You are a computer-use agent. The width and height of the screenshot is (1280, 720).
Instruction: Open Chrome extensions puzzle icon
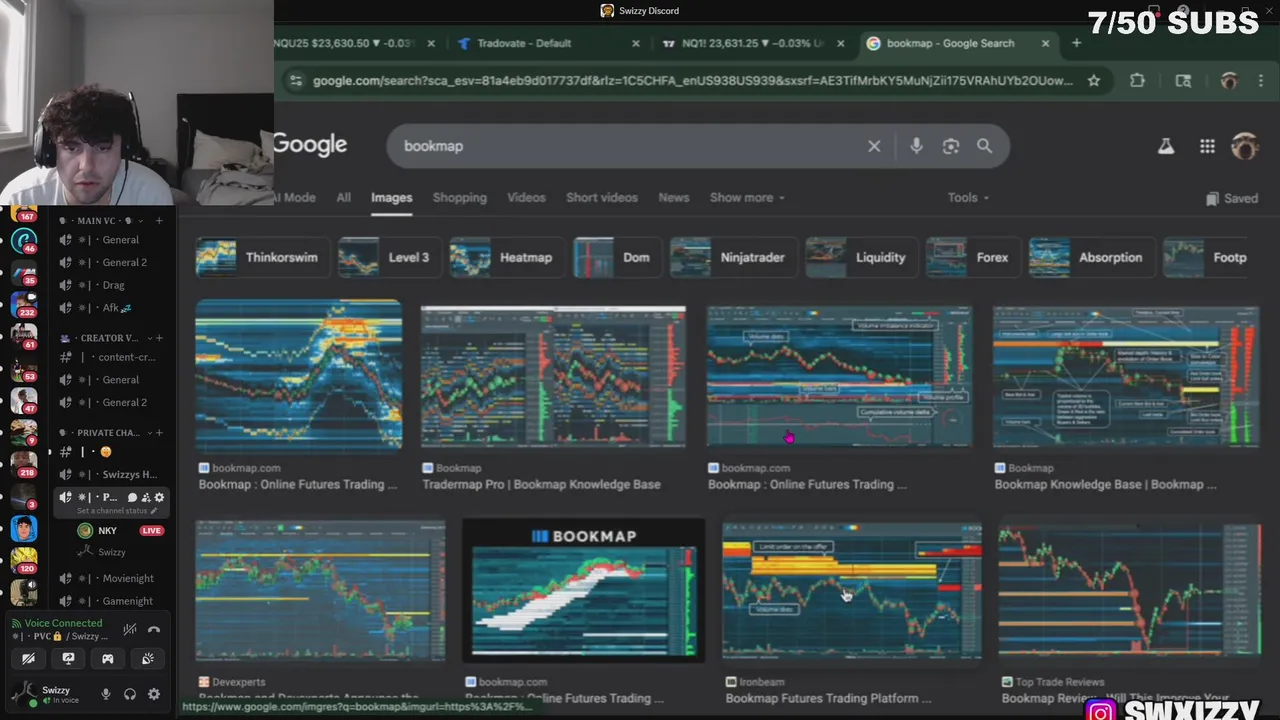(1137, 81)
